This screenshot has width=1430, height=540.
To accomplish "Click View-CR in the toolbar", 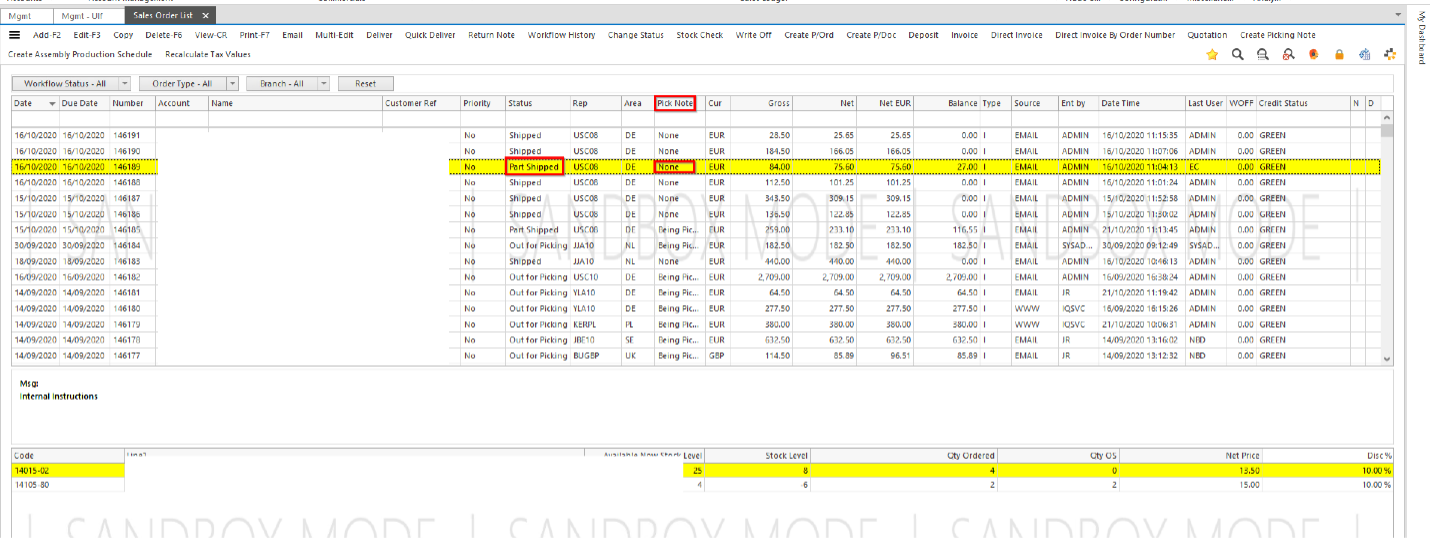I will click(211, 35).
